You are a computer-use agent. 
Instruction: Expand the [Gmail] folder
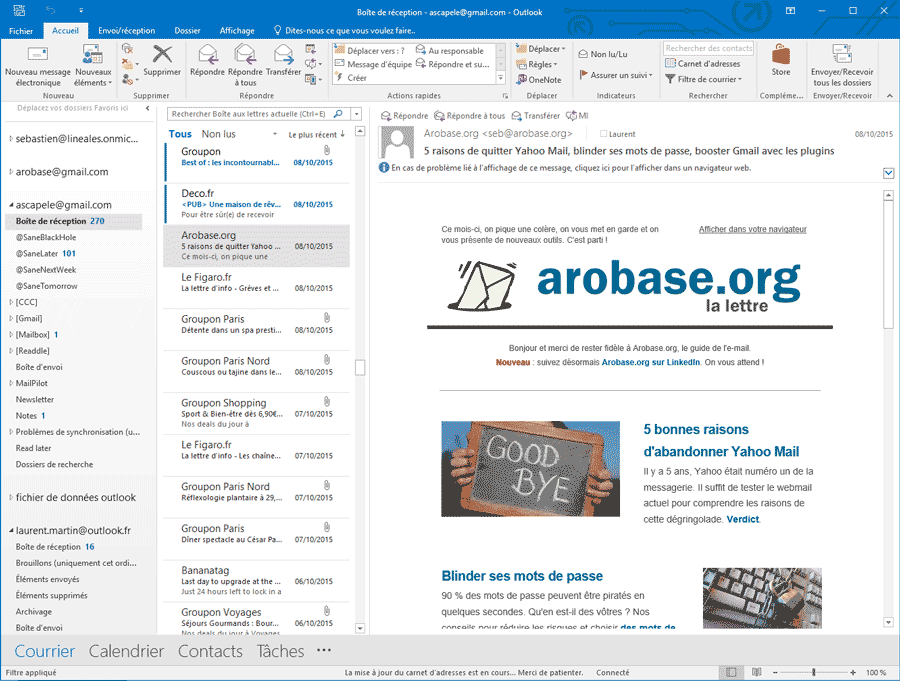click(x=11, y=318)
